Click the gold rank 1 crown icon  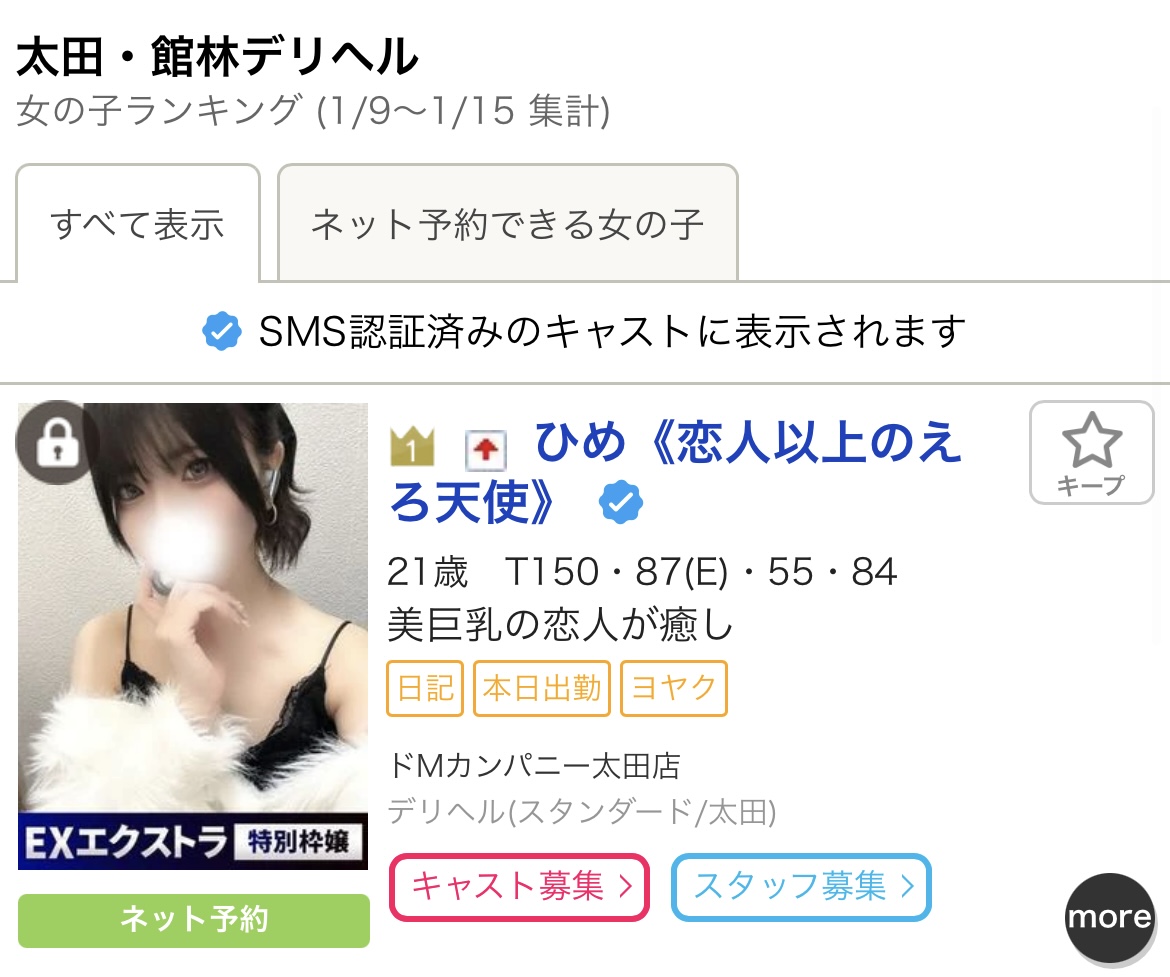click(411, 446)
